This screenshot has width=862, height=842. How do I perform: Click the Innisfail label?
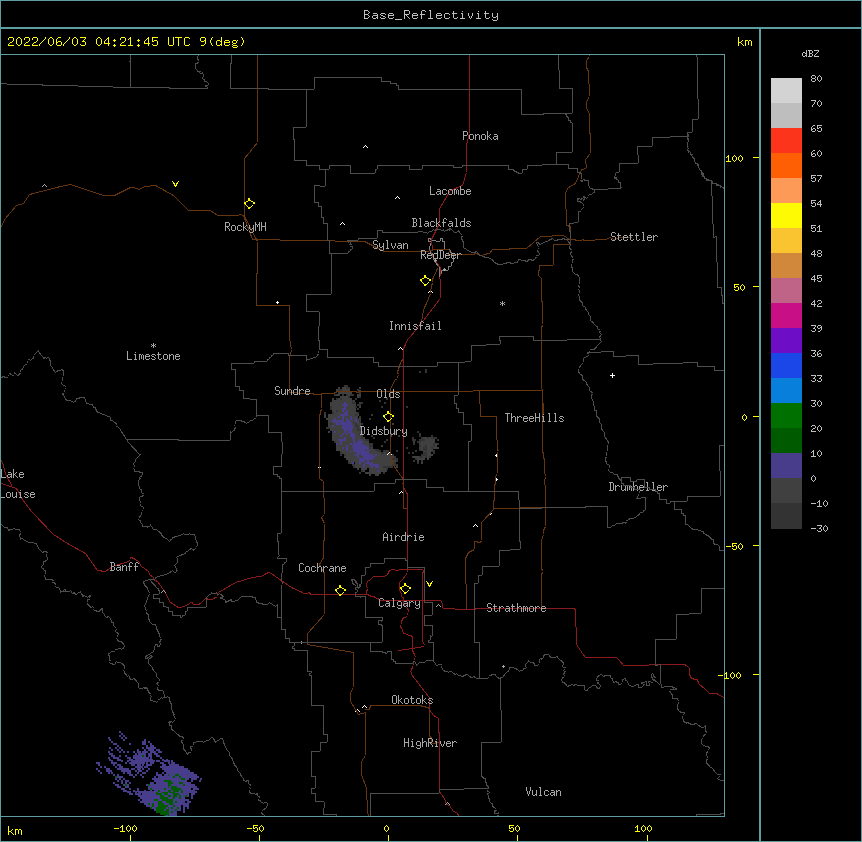[x=415, y=326]
